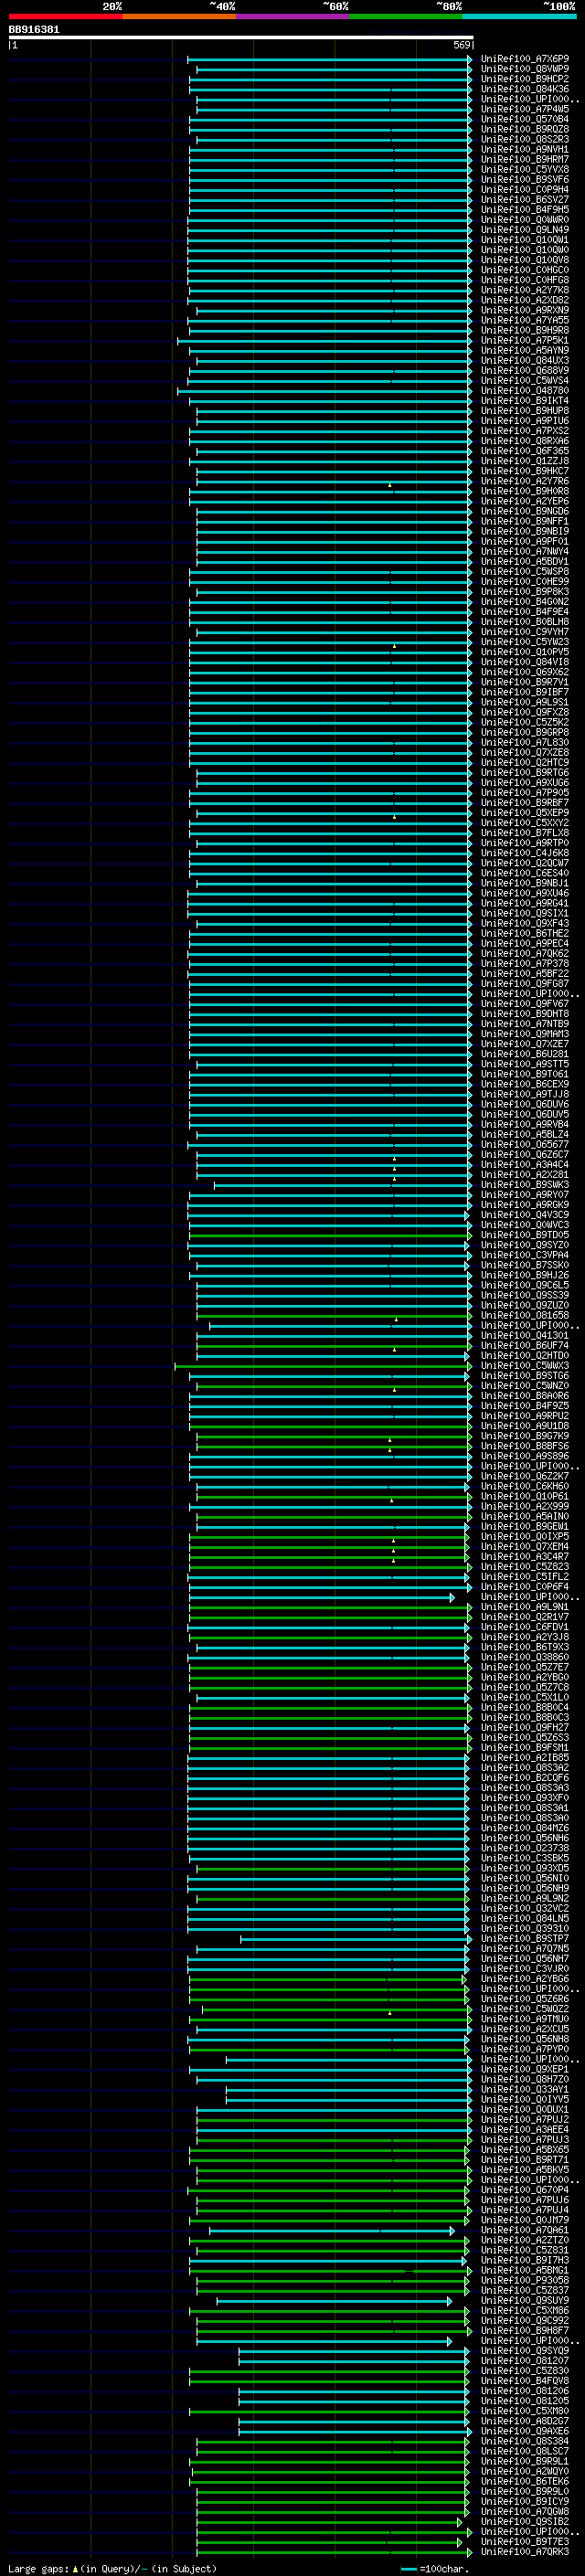Select hit label UniRef100_B9T7E3
This screenshot has height=2576, width=585.
(x=525, y=2541)
